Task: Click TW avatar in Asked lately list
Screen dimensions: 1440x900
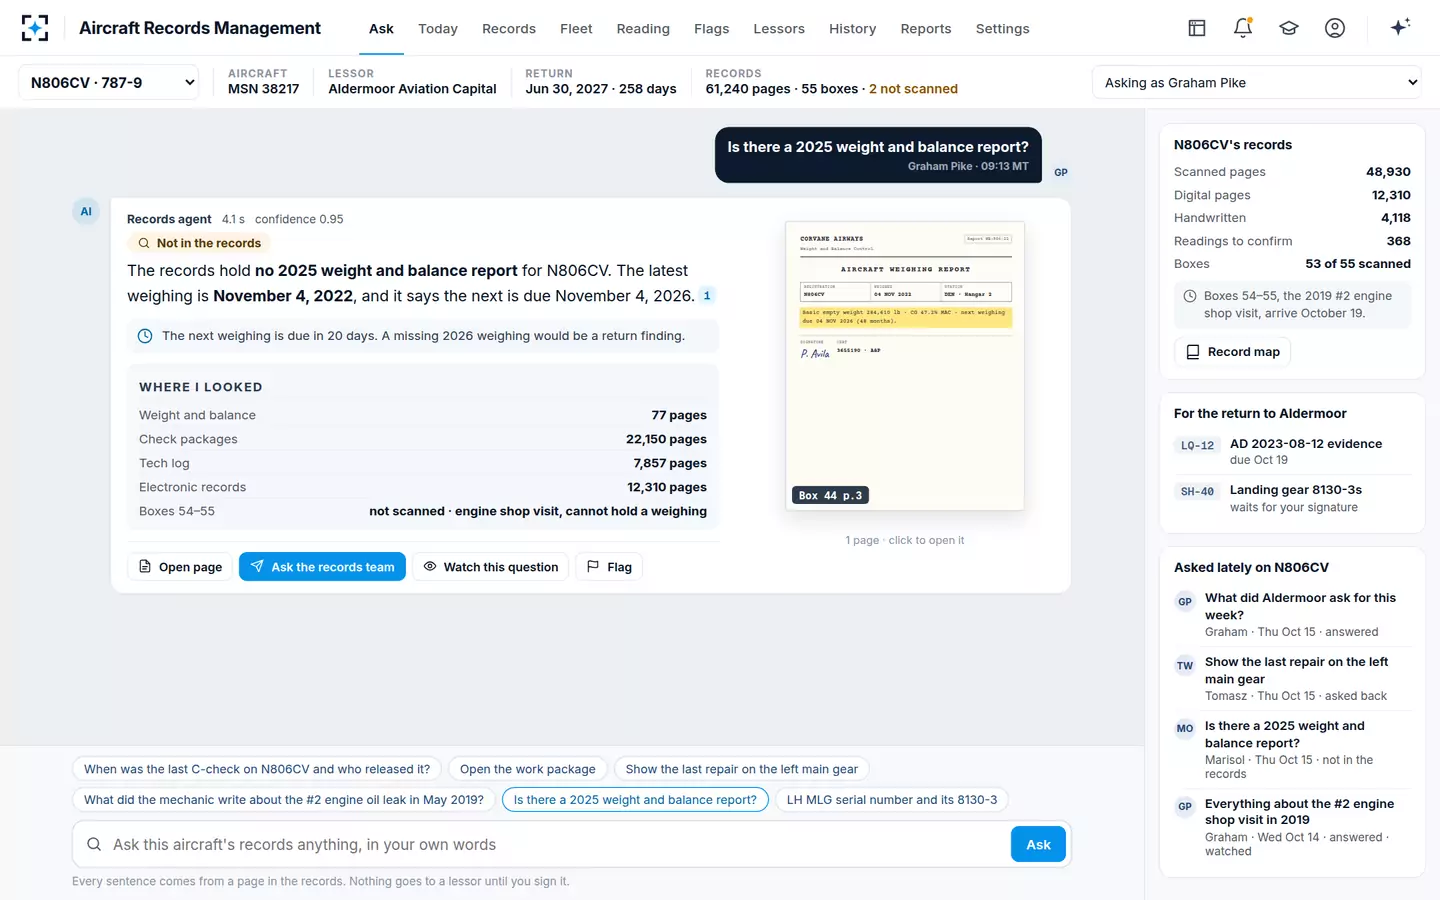Action: (x=1185, y=666)
